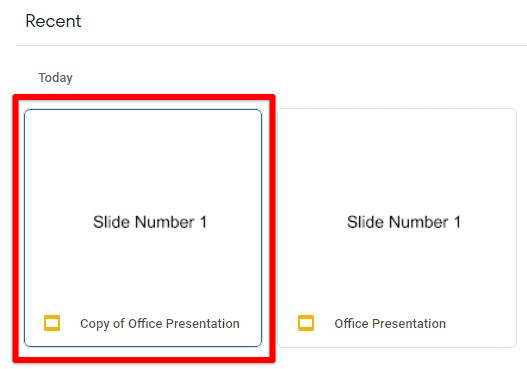527x369 pixels.
Task: Open the Office Presentation thumbnail card
Action: coord(397,228)
